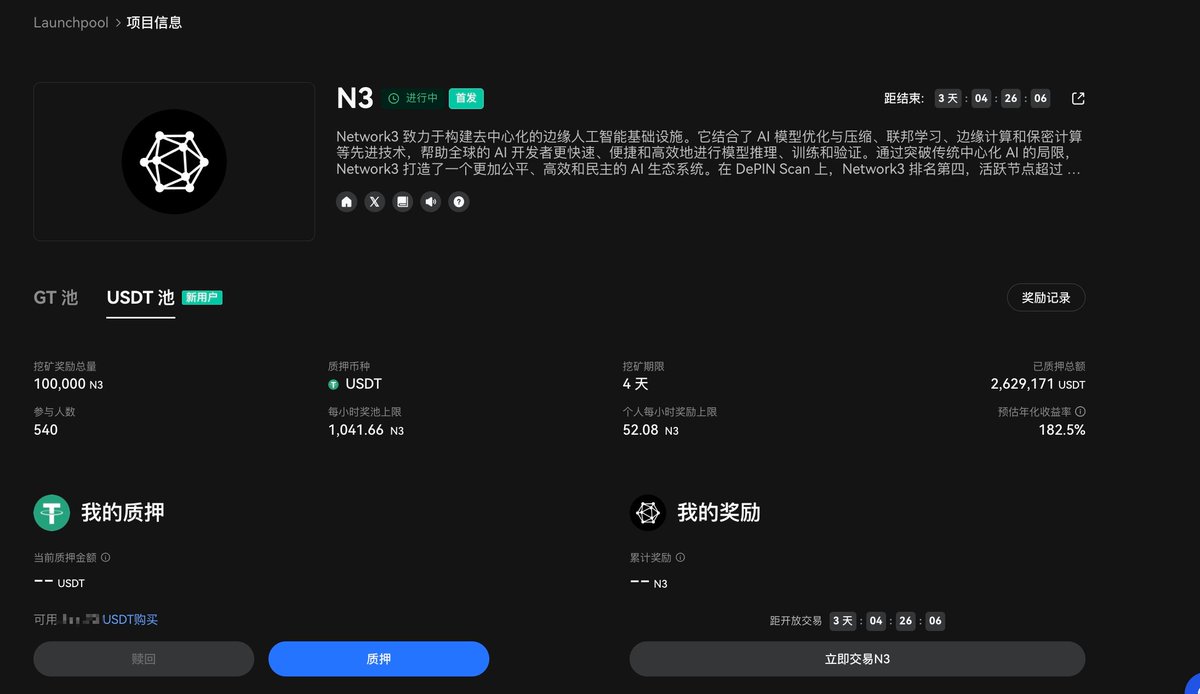Click the USDT coin icon under 质押币种
Image resolution: width=1200 pixels, height=694 pixels.
coord(334,384)
